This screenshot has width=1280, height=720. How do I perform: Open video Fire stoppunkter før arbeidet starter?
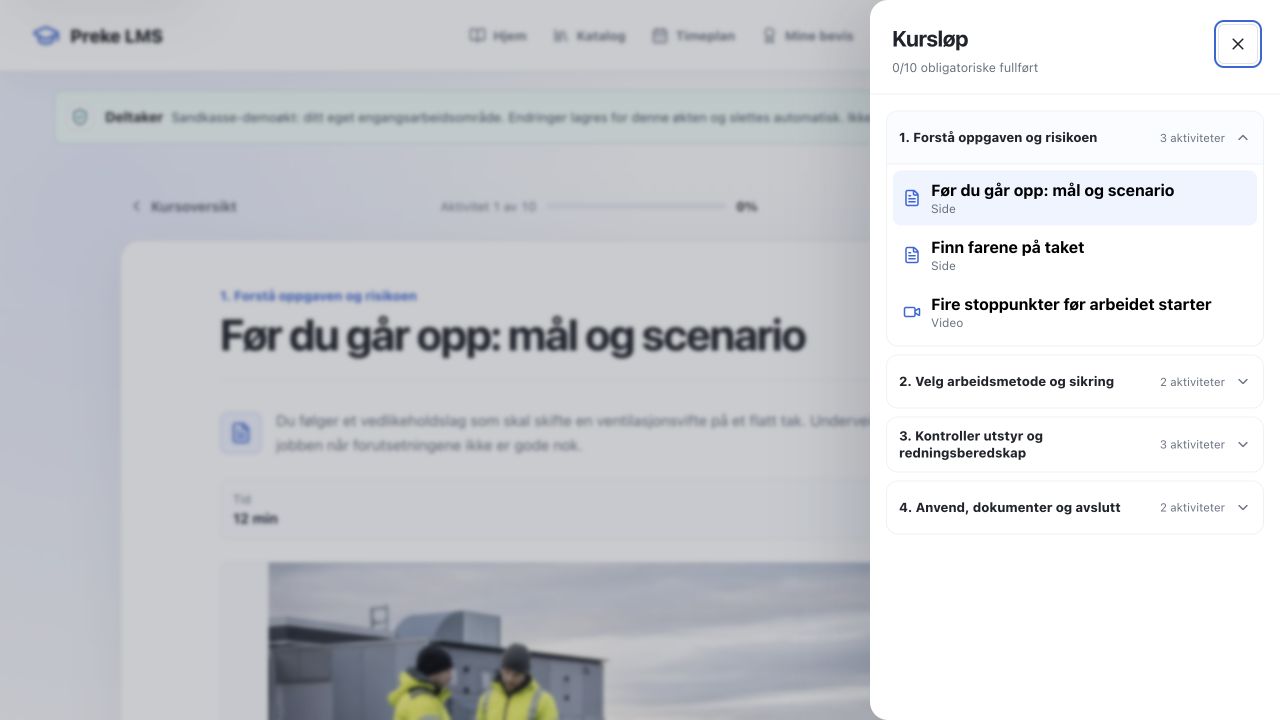(1074, 312)
